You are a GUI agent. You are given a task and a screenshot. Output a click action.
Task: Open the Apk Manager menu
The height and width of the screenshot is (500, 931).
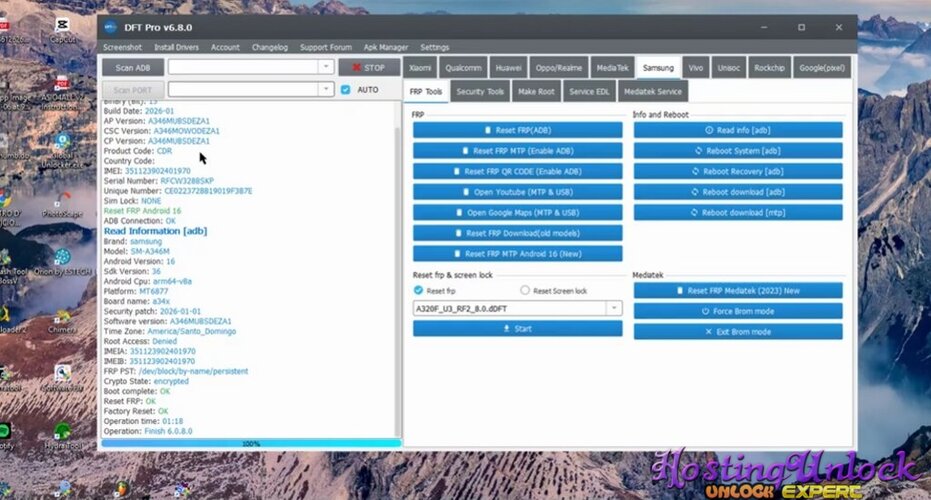[384, 47]
